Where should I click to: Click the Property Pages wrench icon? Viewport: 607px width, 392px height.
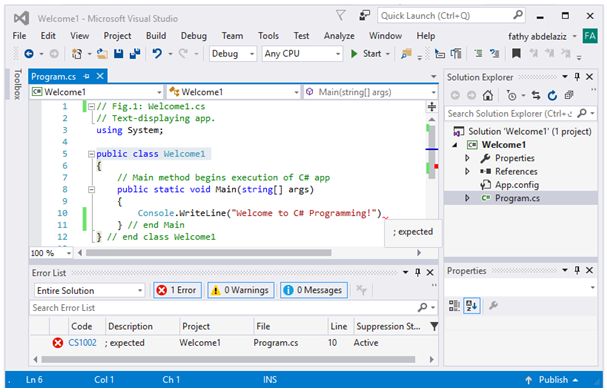point(493,305)
